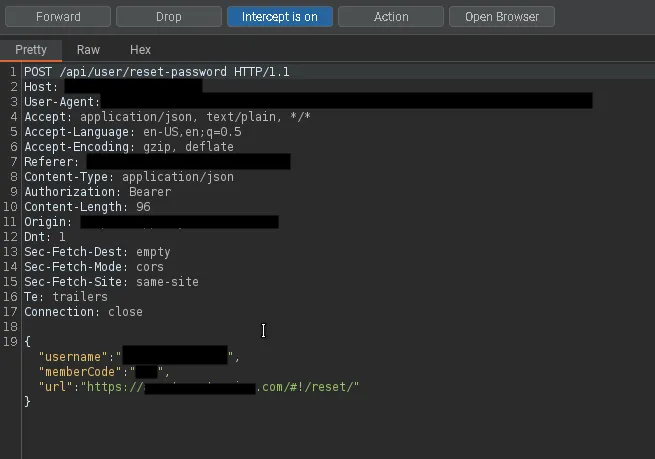Click the Sec-Fetch-Site: same-site header
This screenshot has height=459, width=655.
pyautogui.click(x=112, y=282)
